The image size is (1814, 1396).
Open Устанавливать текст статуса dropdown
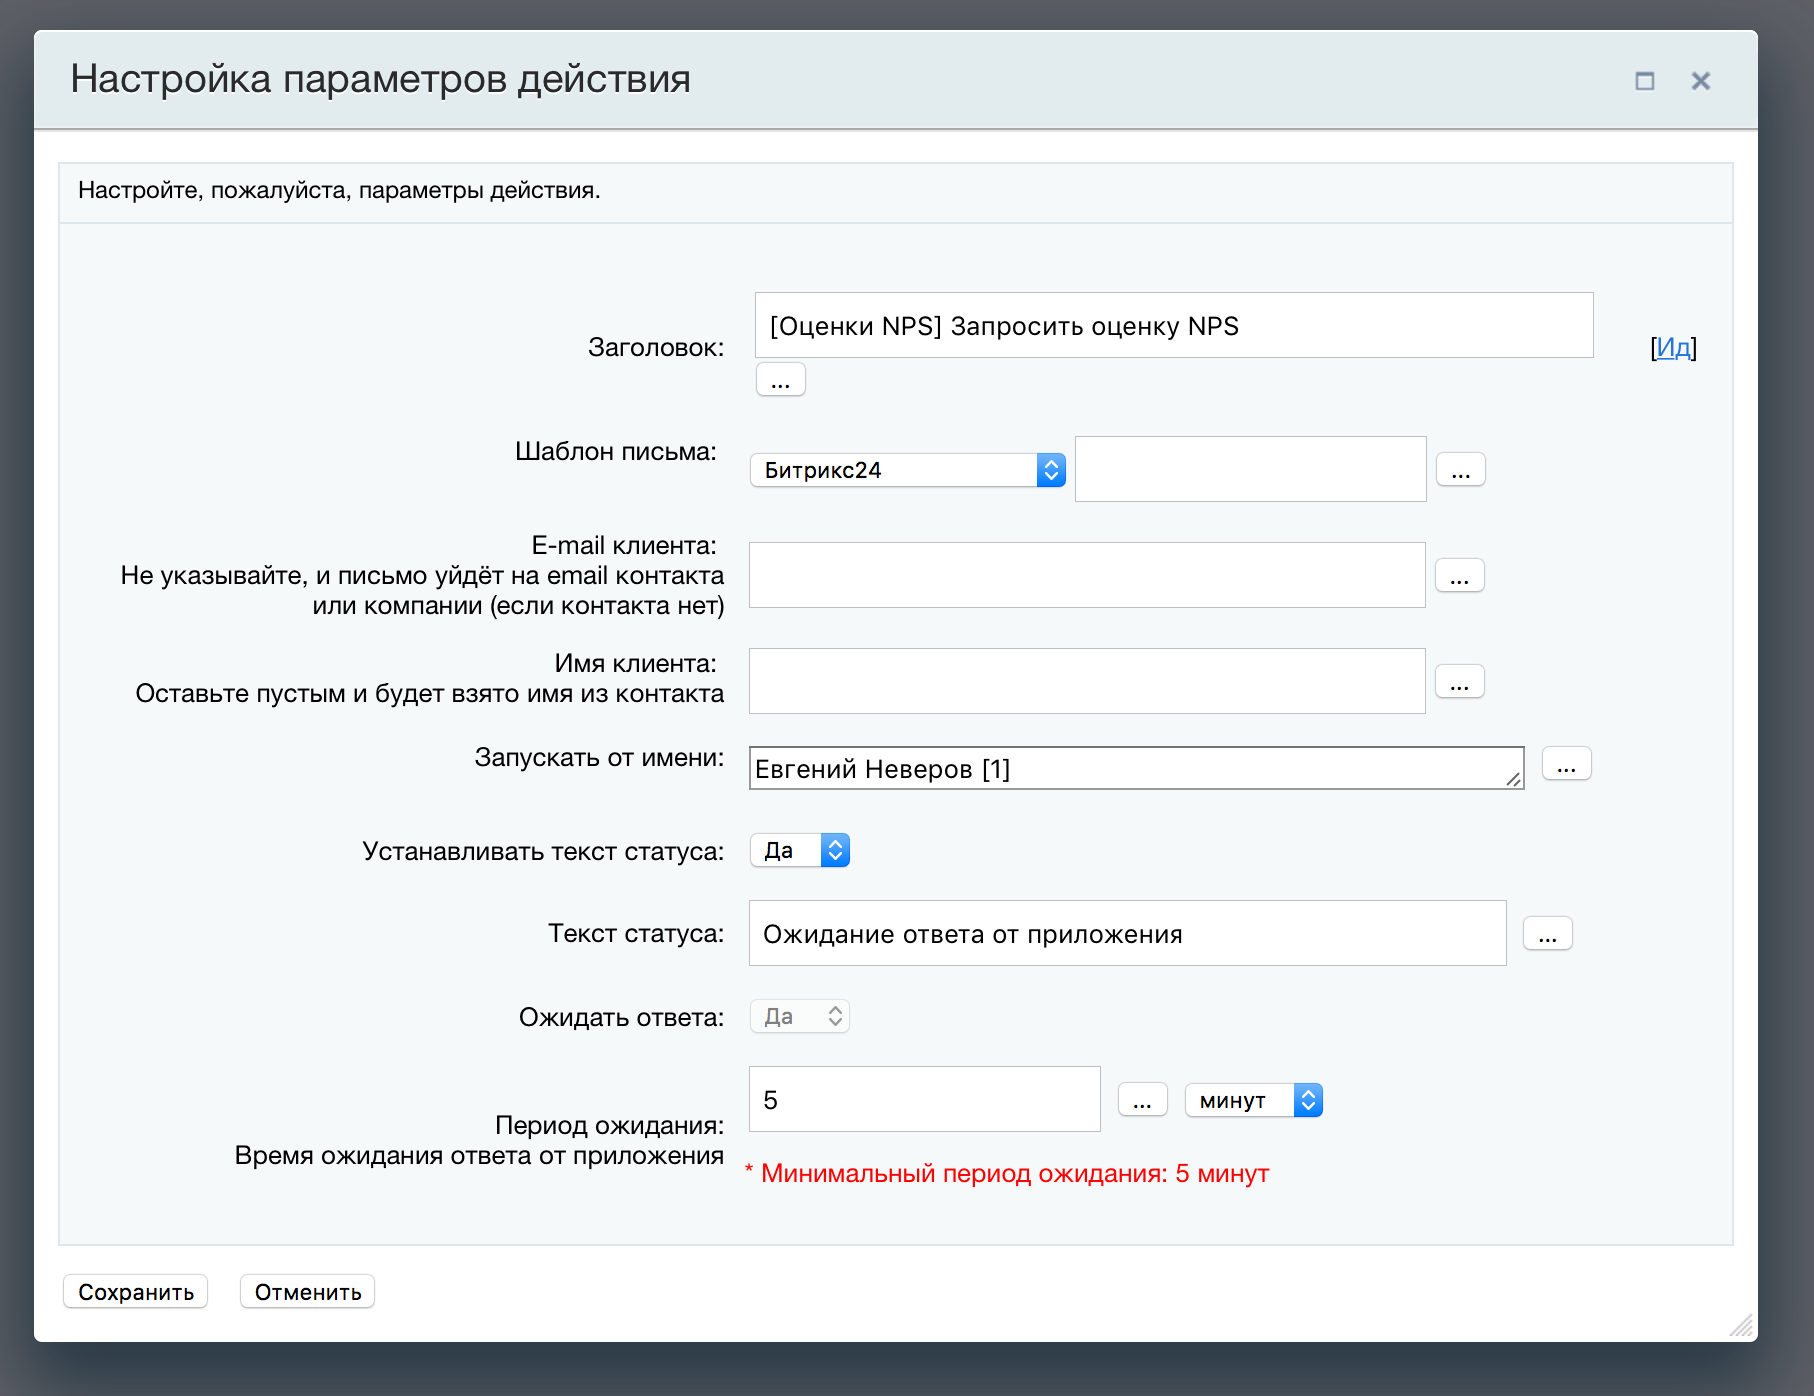pyautogui.click(x=800, y=851)
